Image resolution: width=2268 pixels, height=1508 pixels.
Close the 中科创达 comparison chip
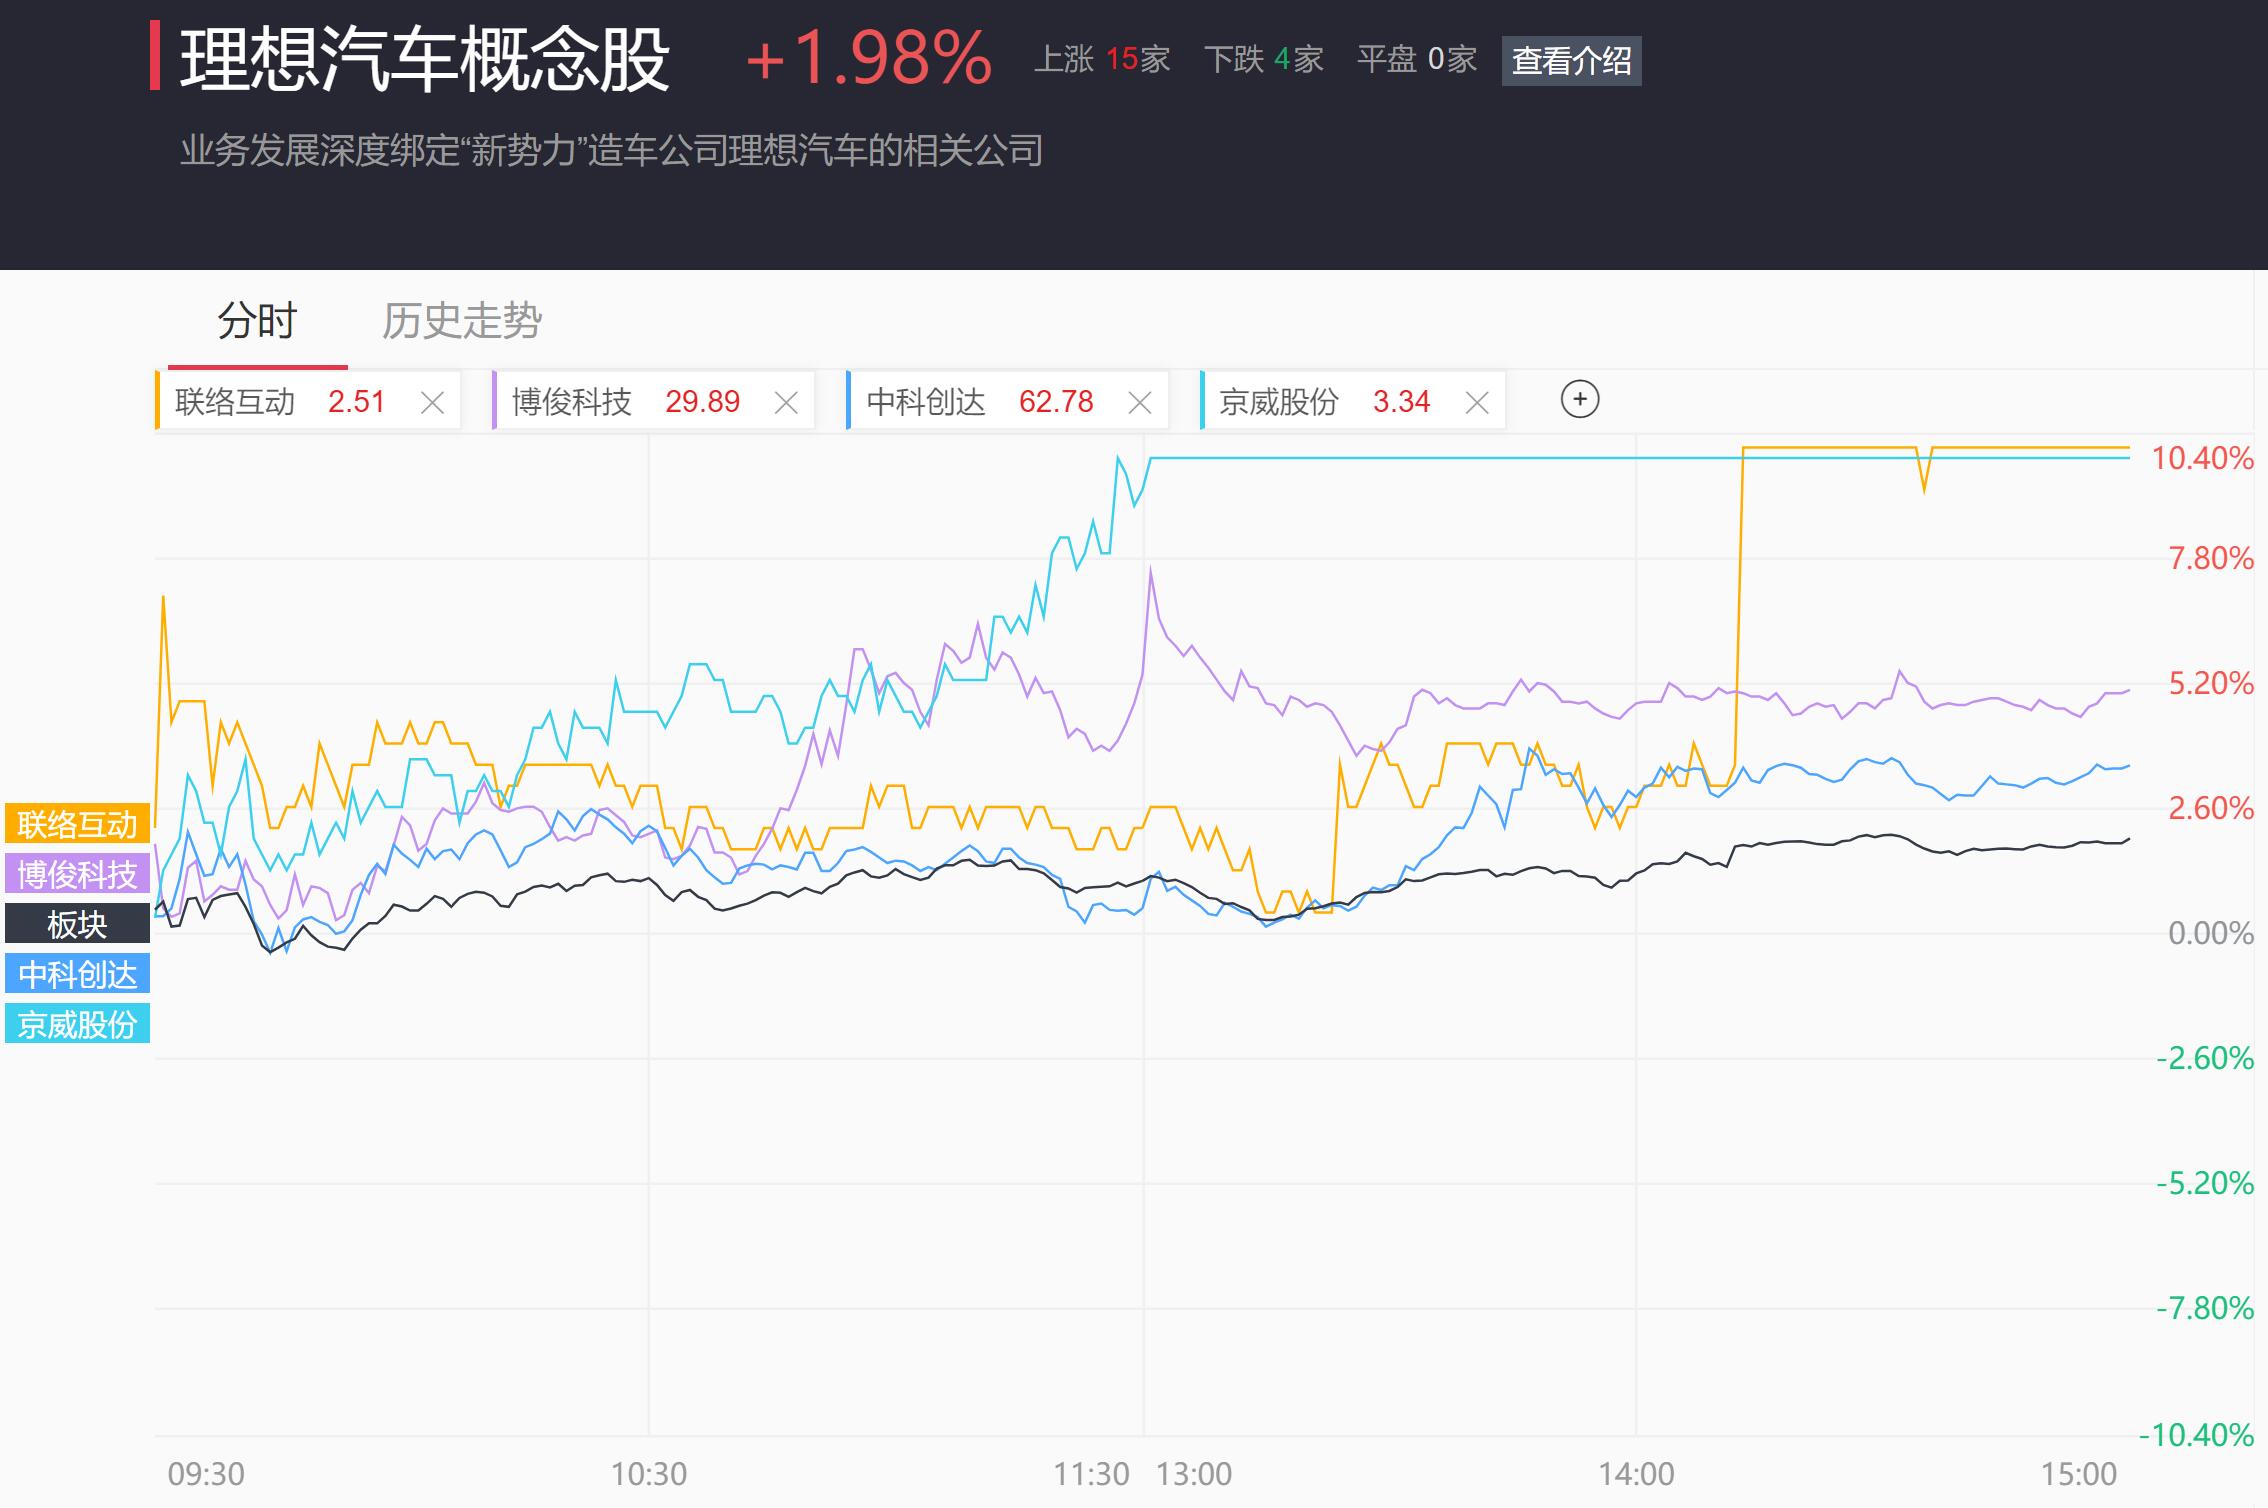tap(1139, 403)
